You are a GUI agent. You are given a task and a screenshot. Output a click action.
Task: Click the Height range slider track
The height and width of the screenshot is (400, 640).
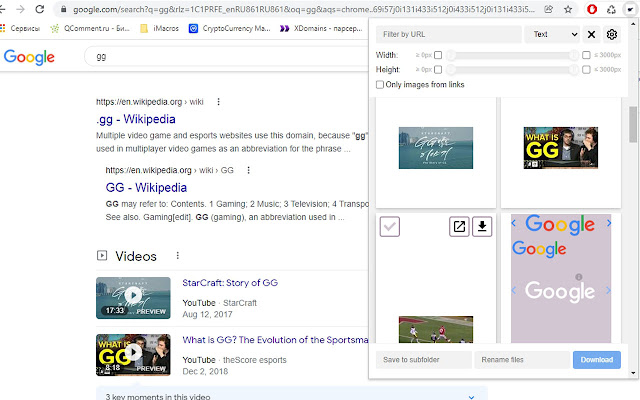click(x=512, y=70)
